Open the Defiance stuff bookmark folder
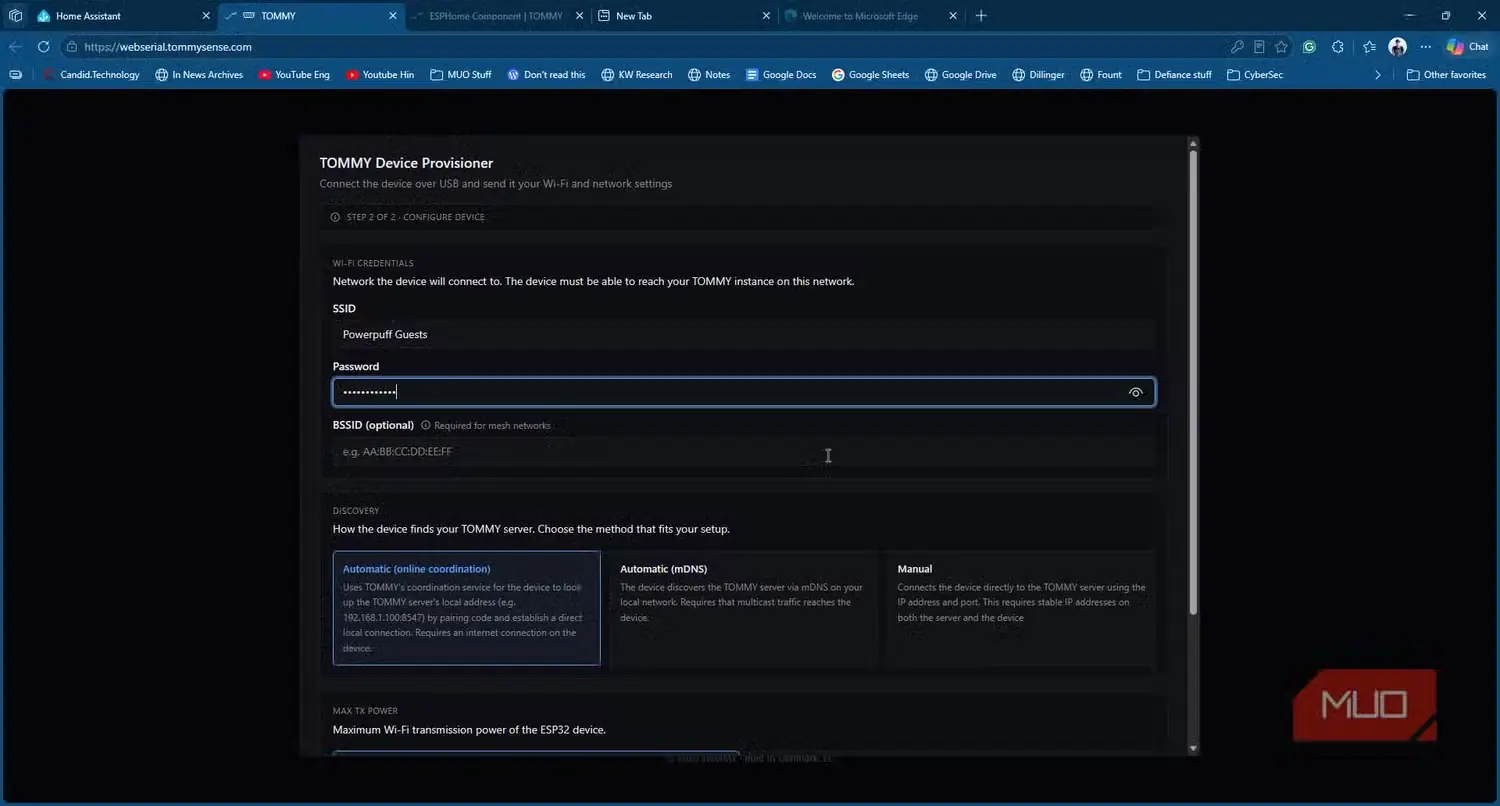Viewport: 1500px width, 806px height. (x=1175, y=75)
